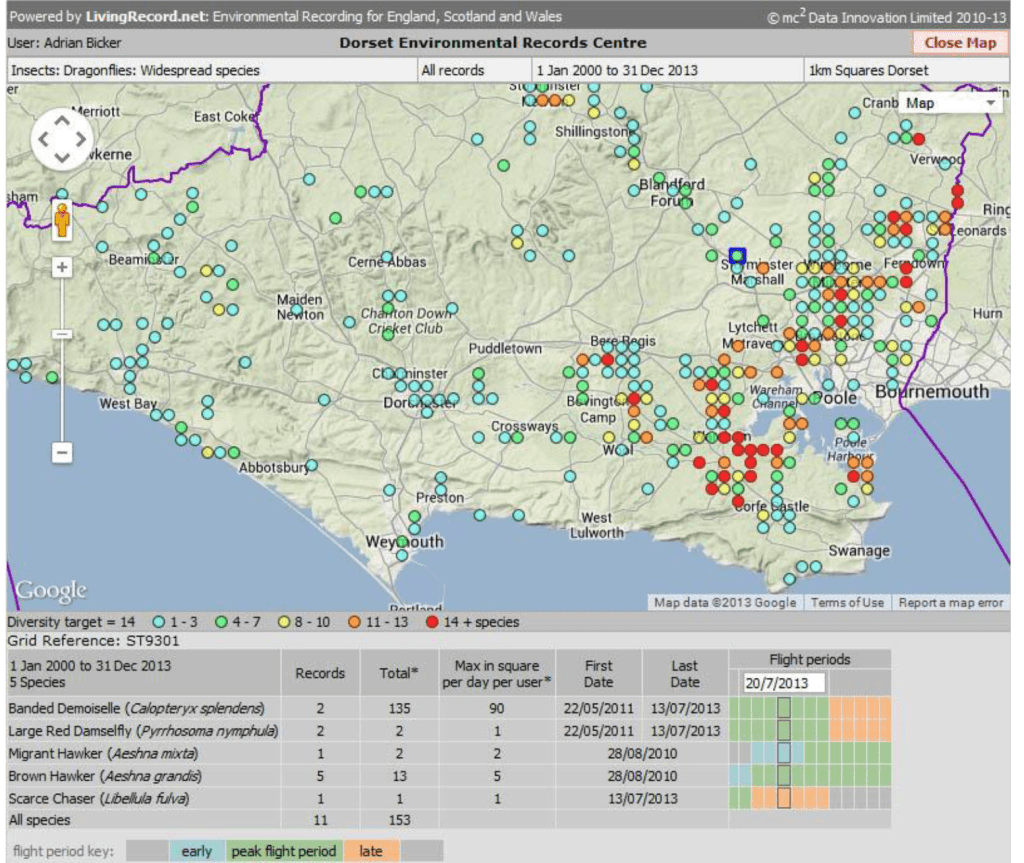Open the Terms of Use link
The width and height of the screenshot is (1024, 863).
click(847, 602)
